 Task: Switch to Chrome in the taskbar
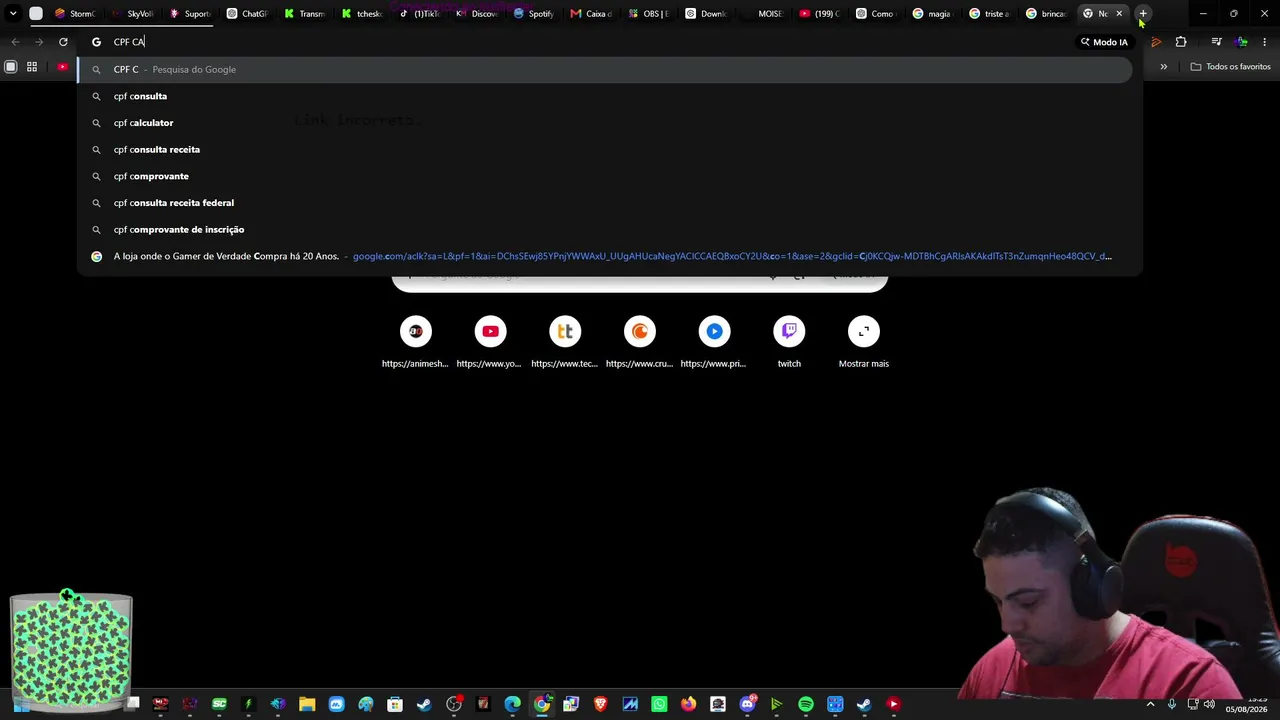(x=542, y=704)
